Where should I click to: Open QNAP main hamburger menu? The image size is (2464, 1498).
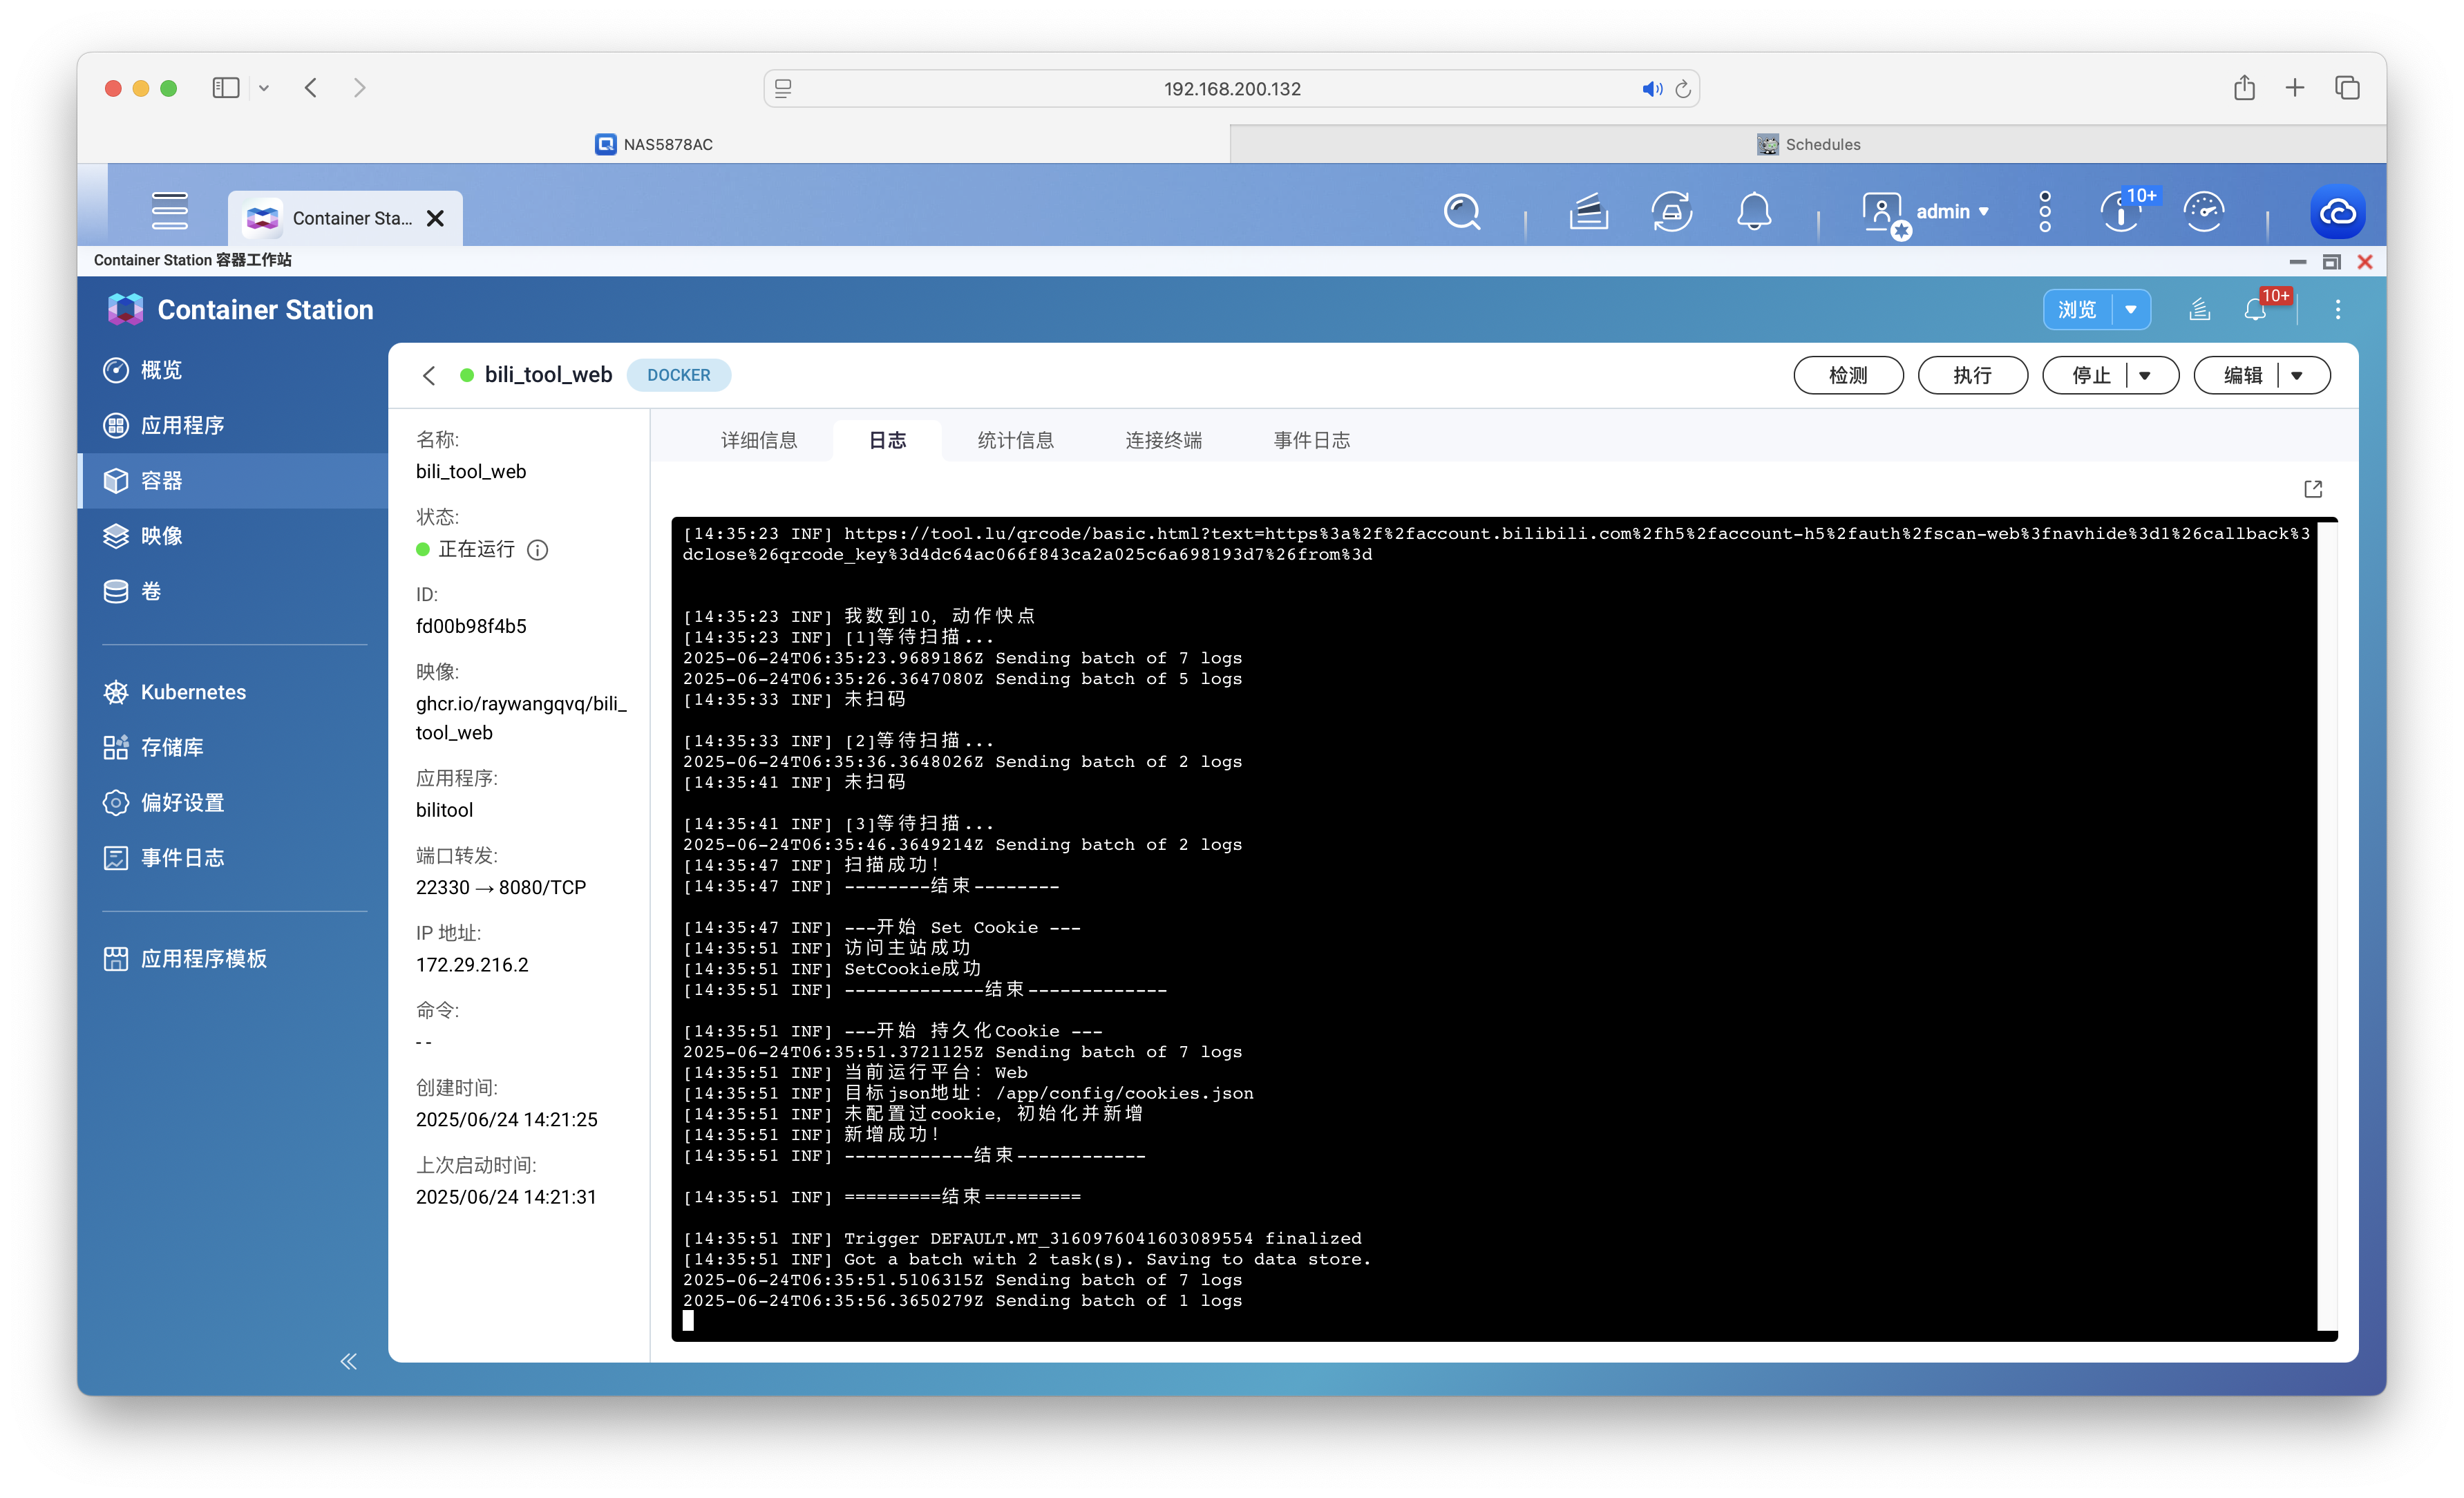(x=169, y=211)
